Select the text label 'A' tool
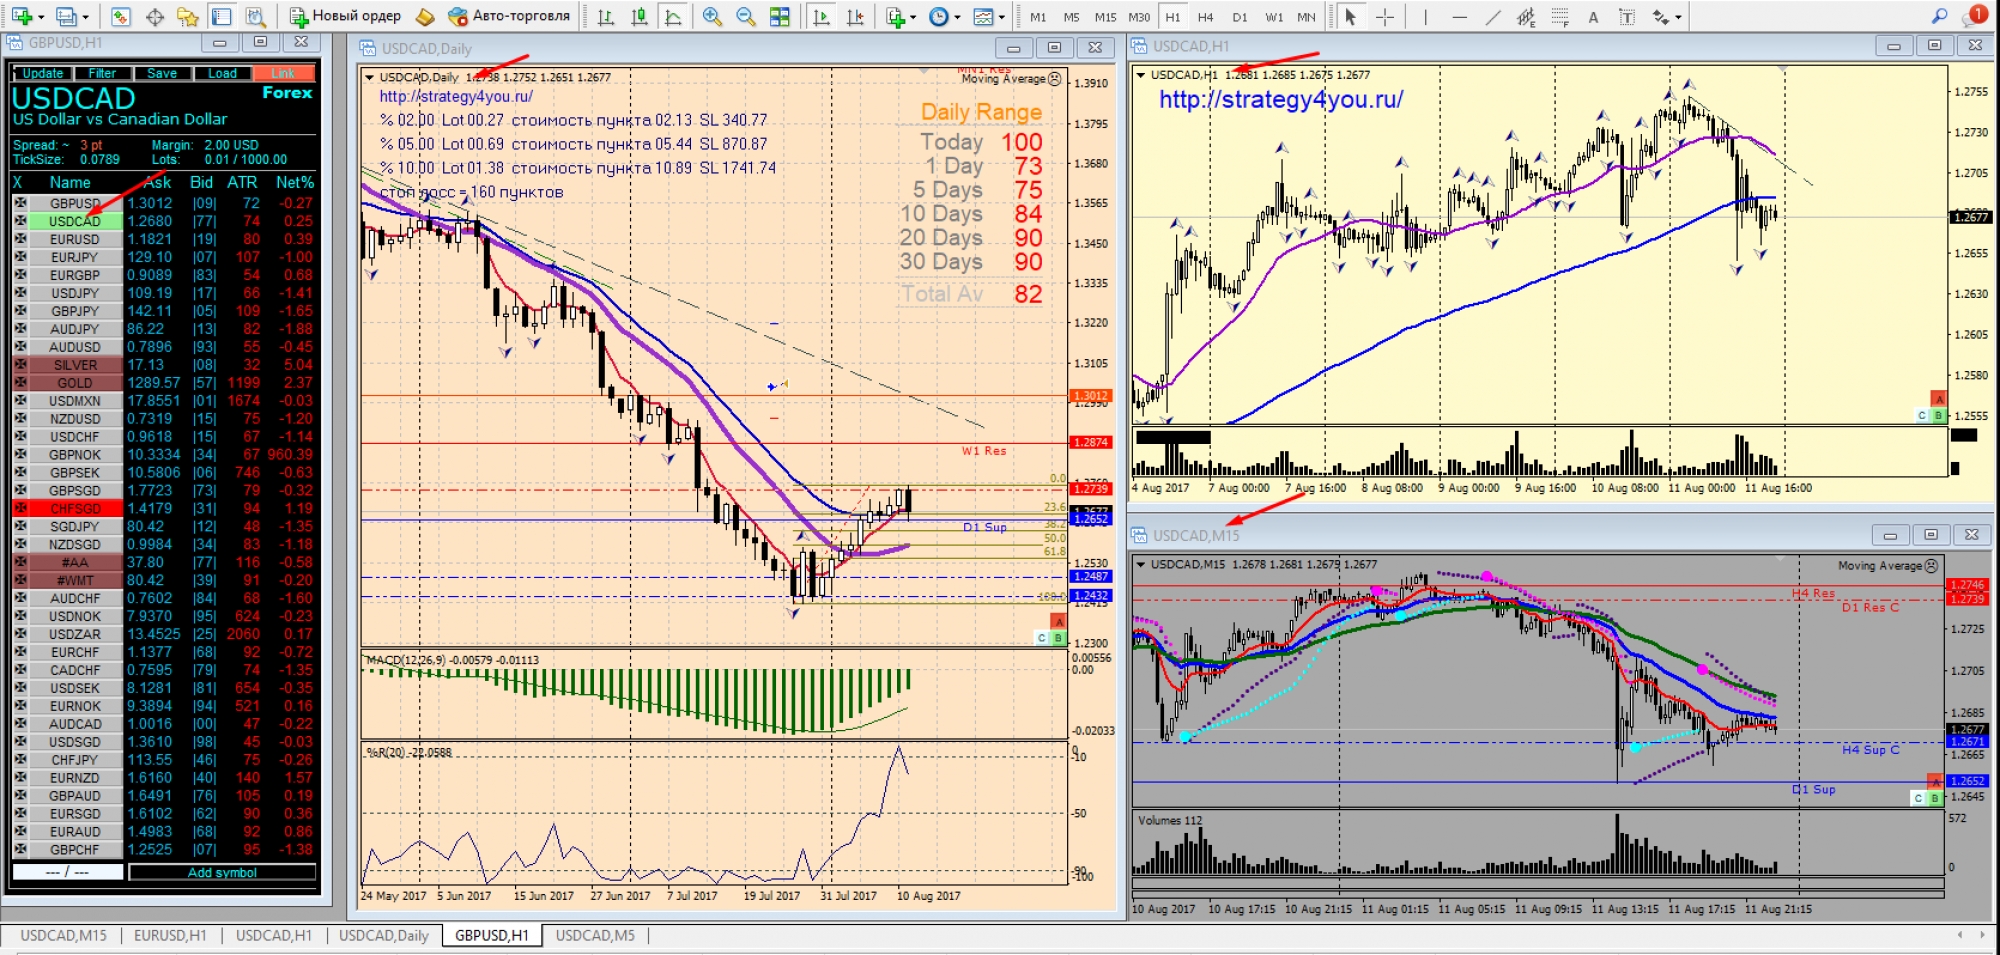Screen dimensions: 2000x955 click(1593, 17)
